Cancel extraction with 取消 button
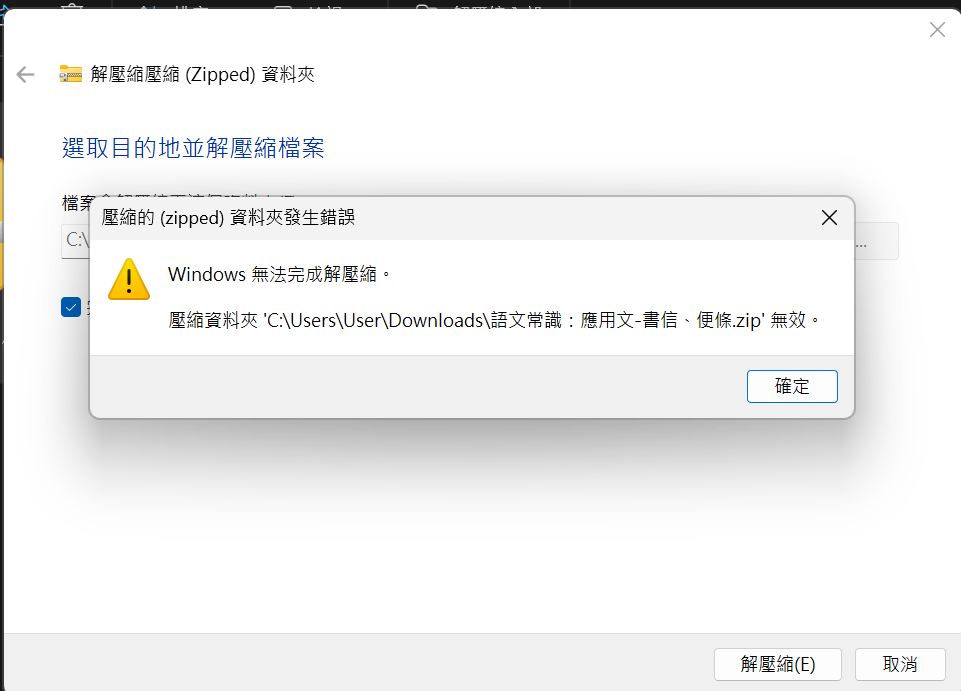 click(900, 664)
